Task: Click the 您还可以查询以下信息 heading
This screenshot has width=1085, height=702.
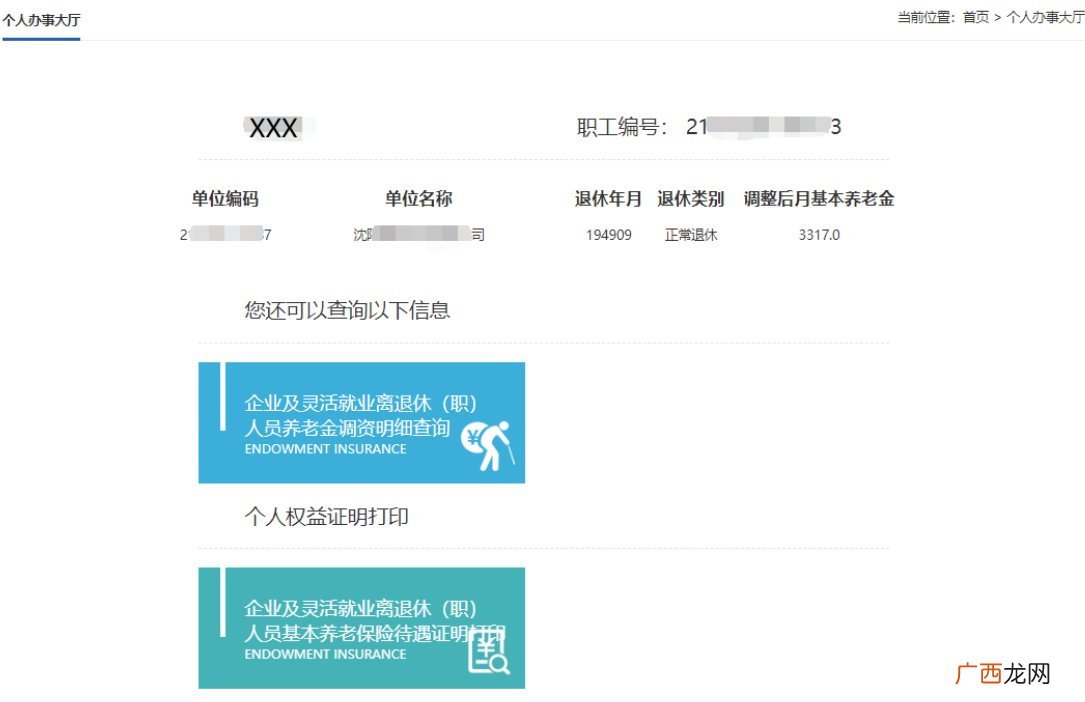Action: coord(347,310)
